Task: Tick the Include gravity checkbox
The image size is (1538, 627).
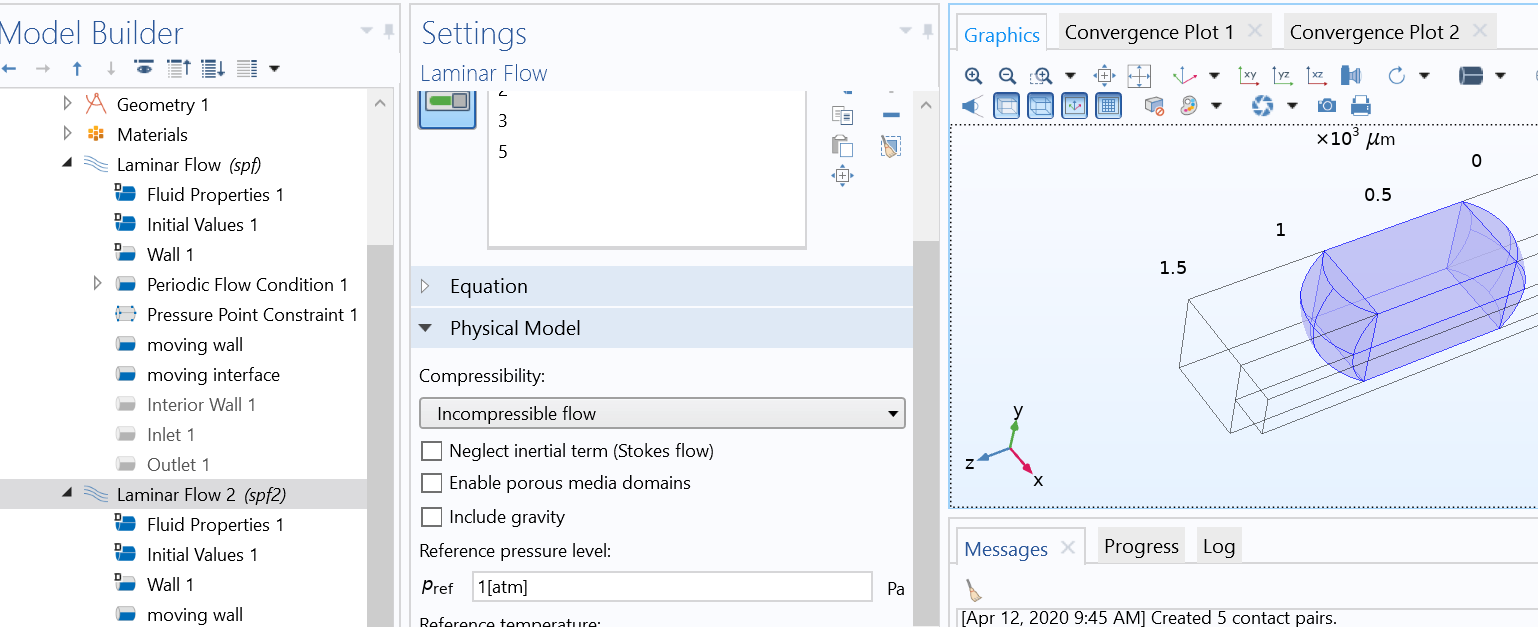Action: pos(432,517)
